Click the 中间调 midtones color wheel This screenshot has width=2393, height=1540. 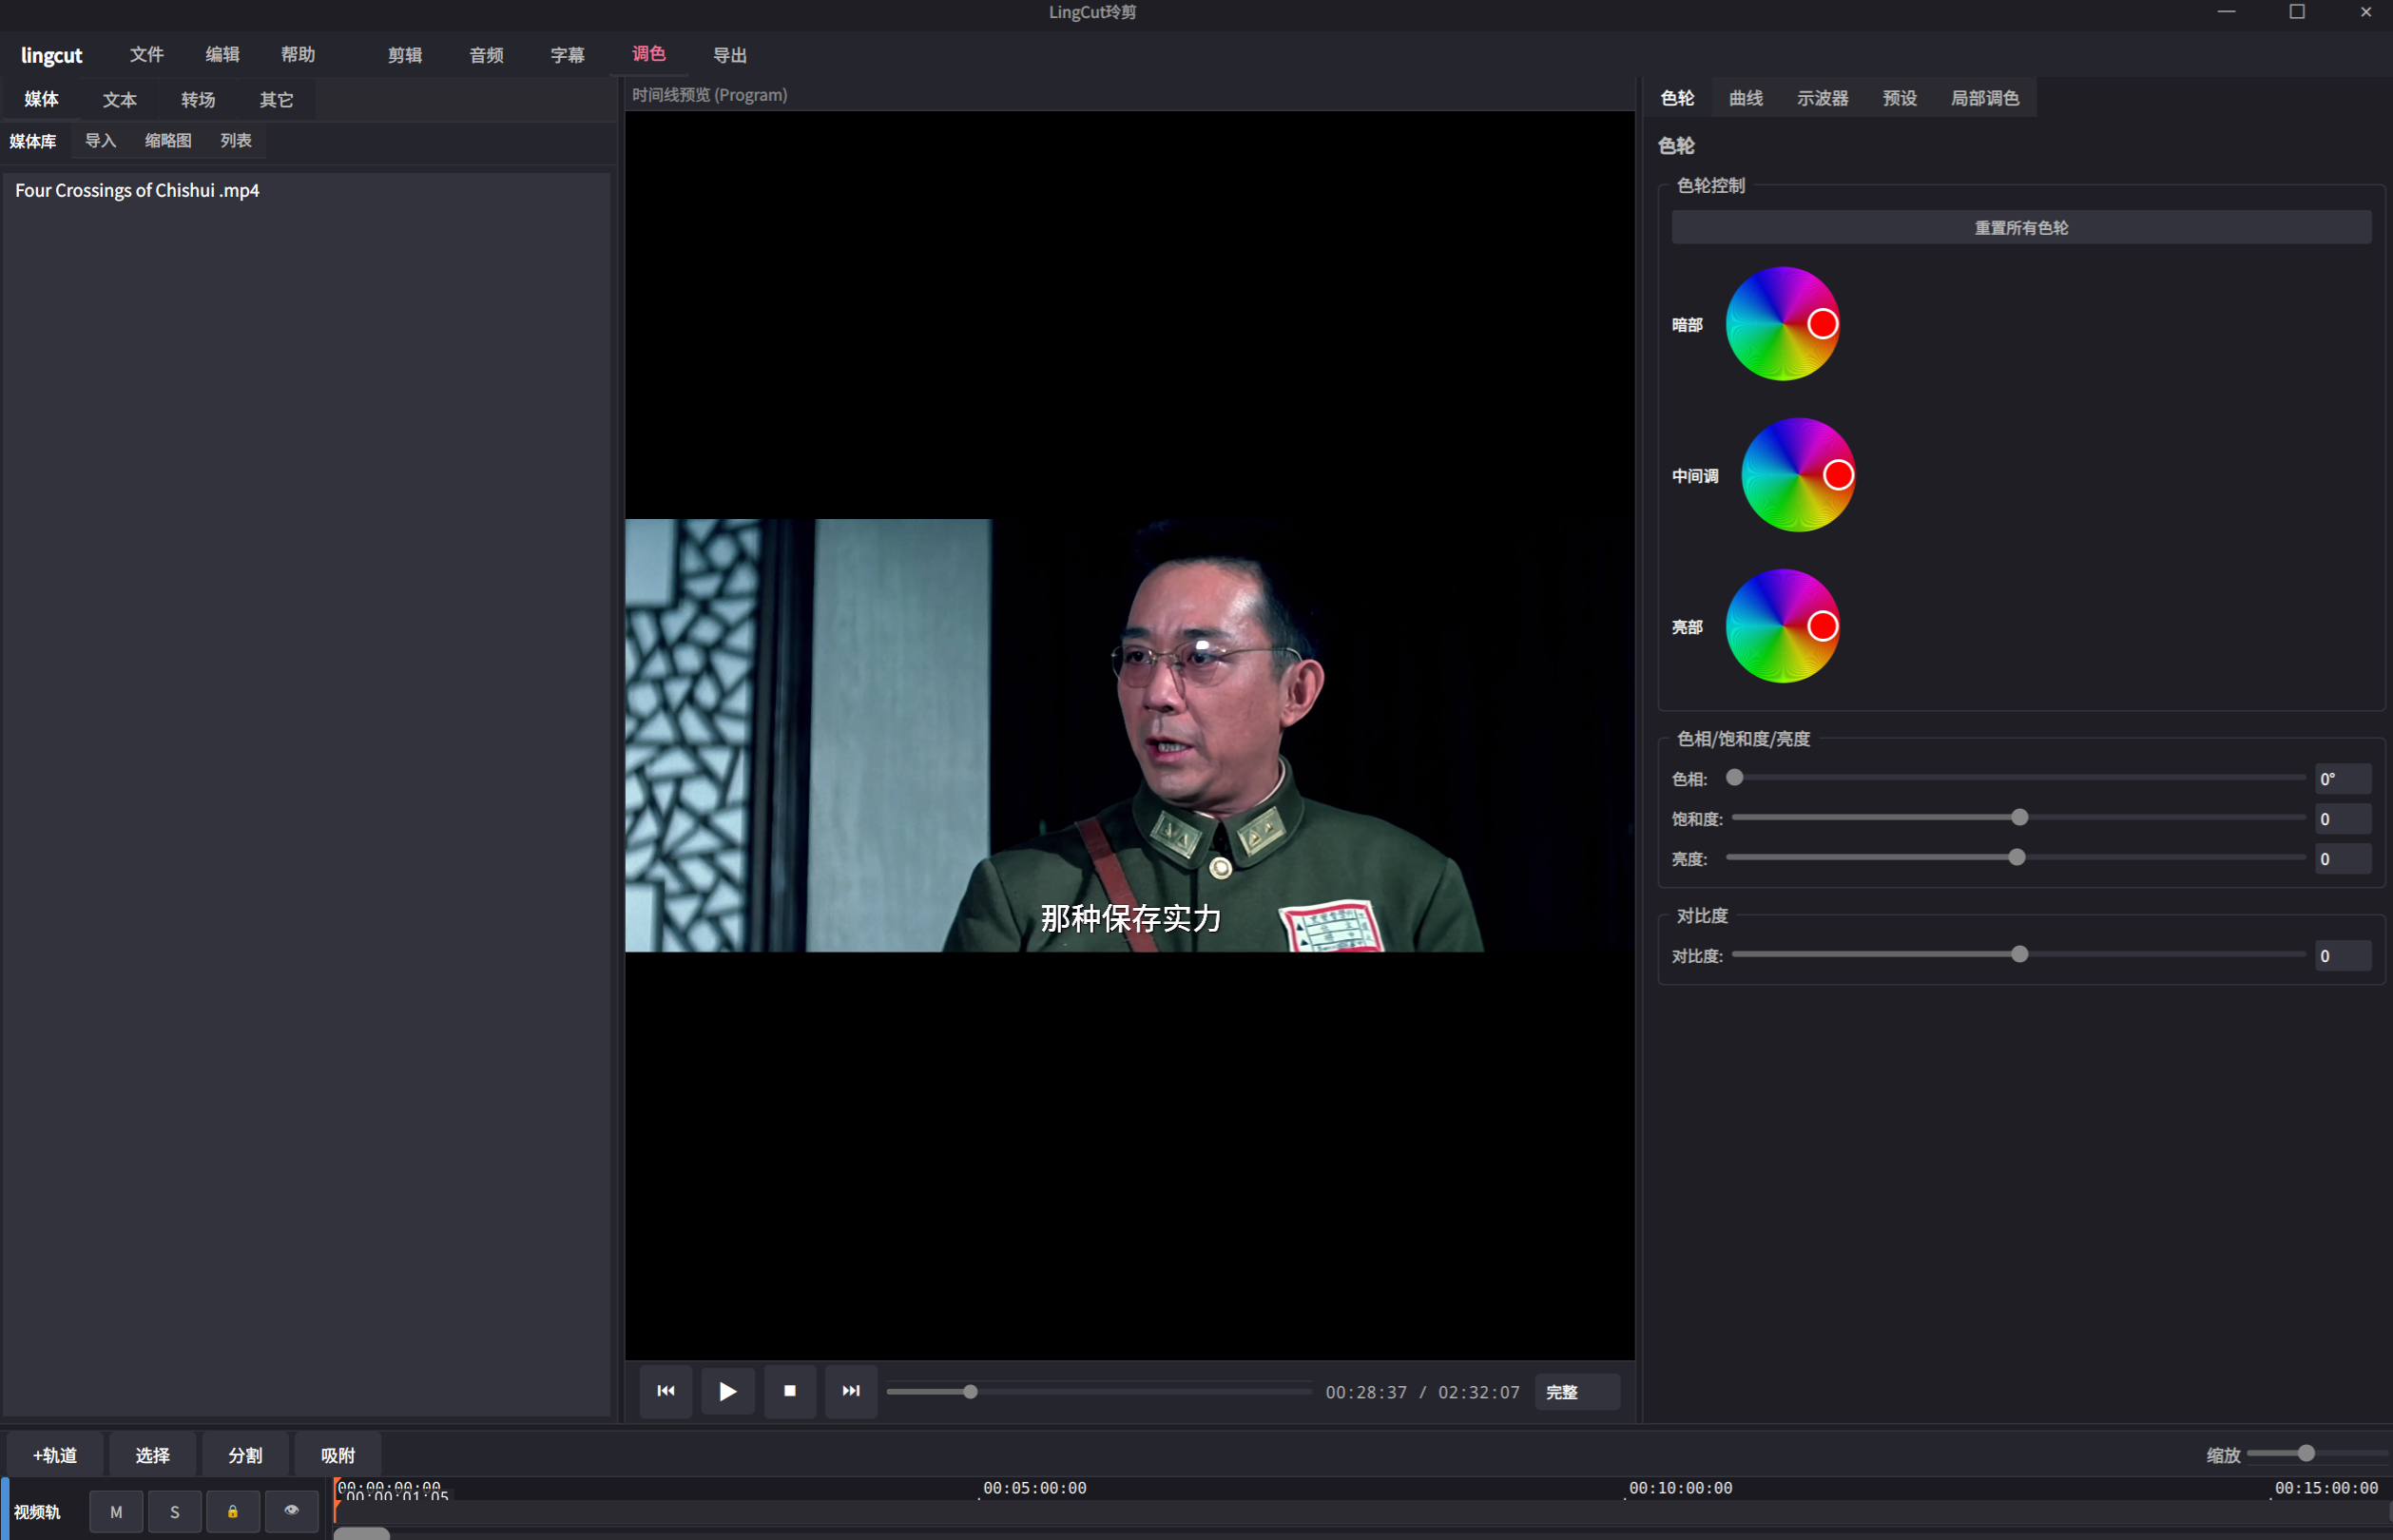tap(1798, 475)
